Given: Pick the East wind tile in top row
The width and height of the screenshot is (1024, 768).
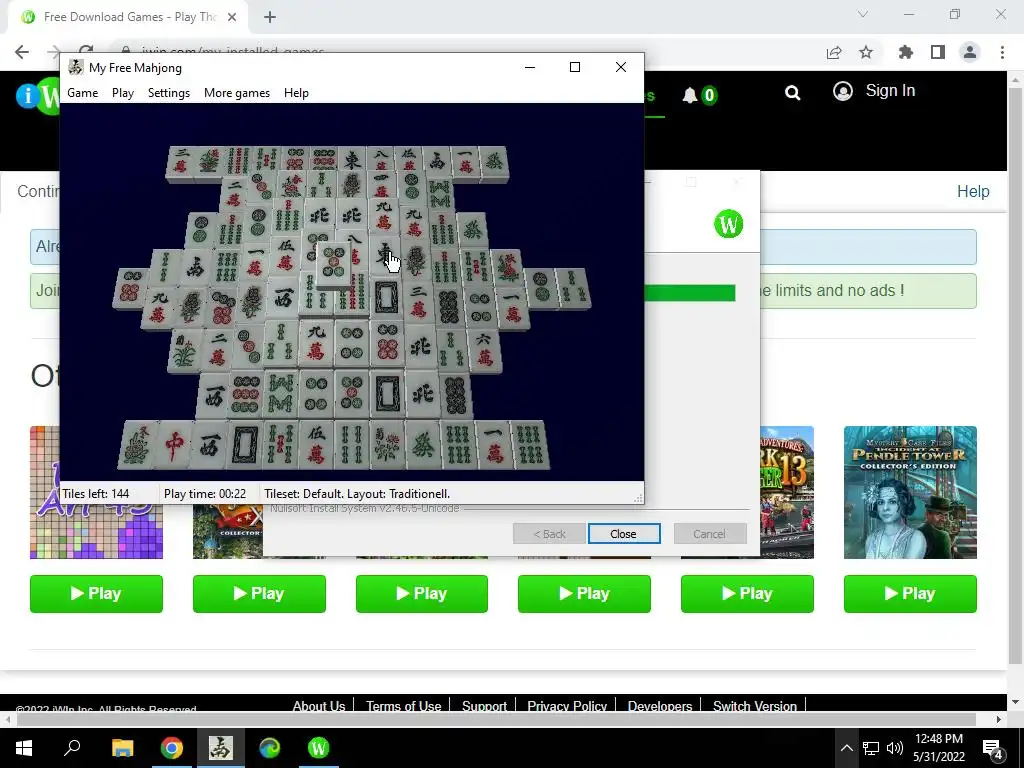Looking at the screenshot, I should tap(353, 160).
